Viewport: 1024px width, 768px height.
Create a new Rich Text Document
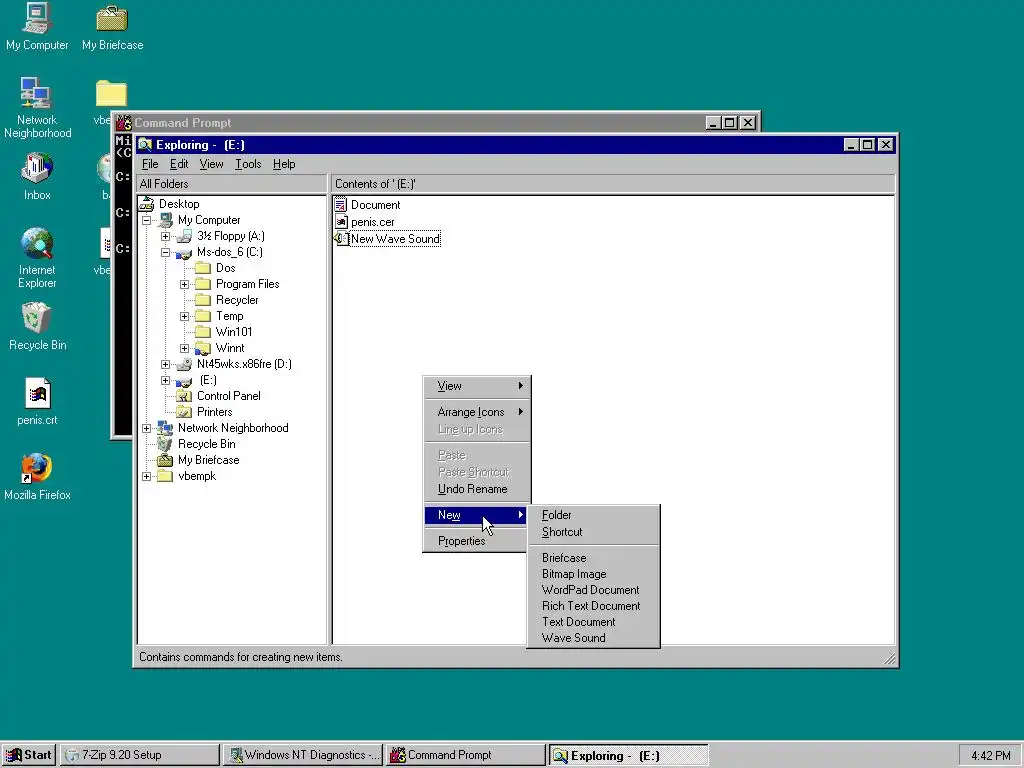(593, 606)
